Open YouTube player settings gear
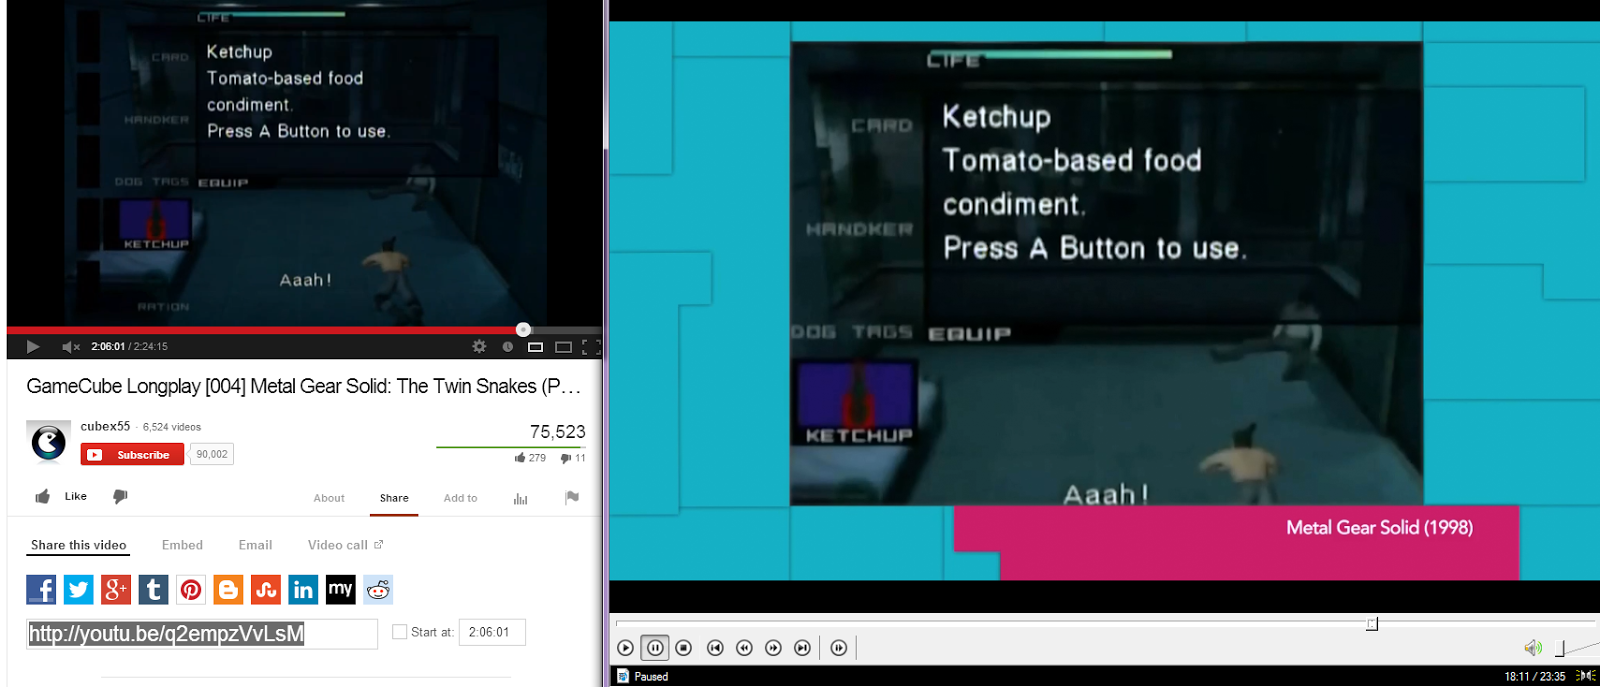1600x687 pixels. coord(479,346)
